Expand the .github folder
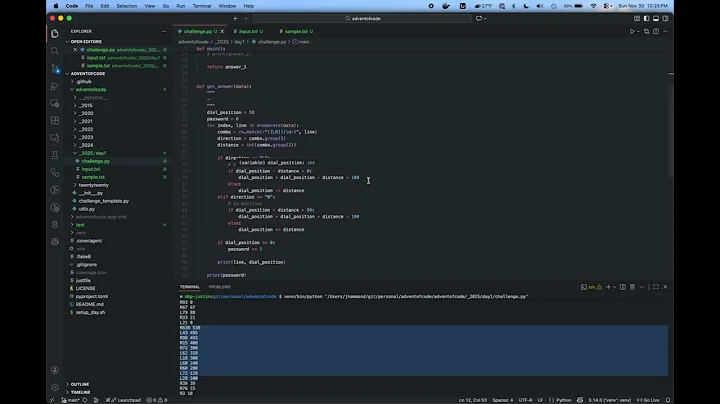Viewport: 720px width, 404px height. click(84, 81)
